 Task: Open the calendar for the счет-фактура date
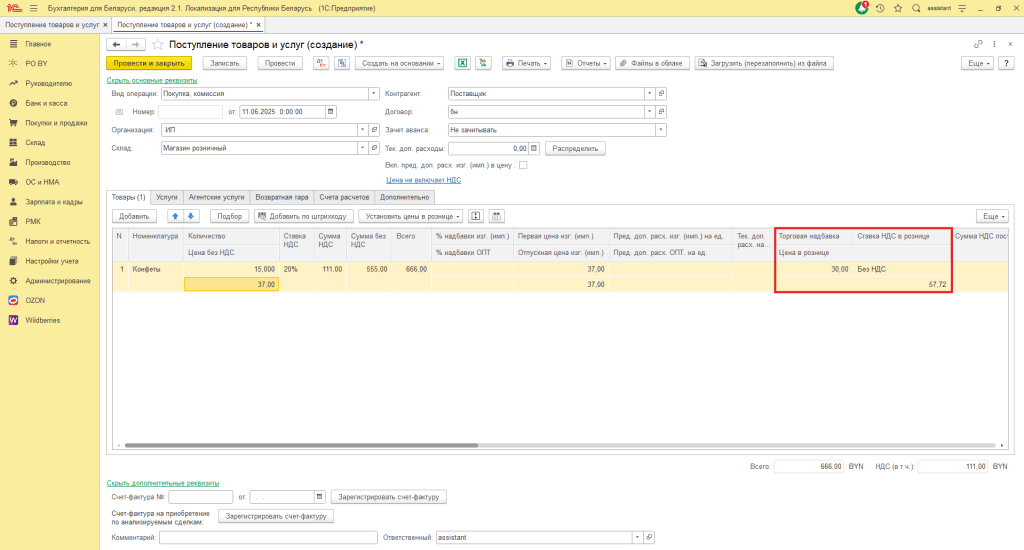(319, 497)
